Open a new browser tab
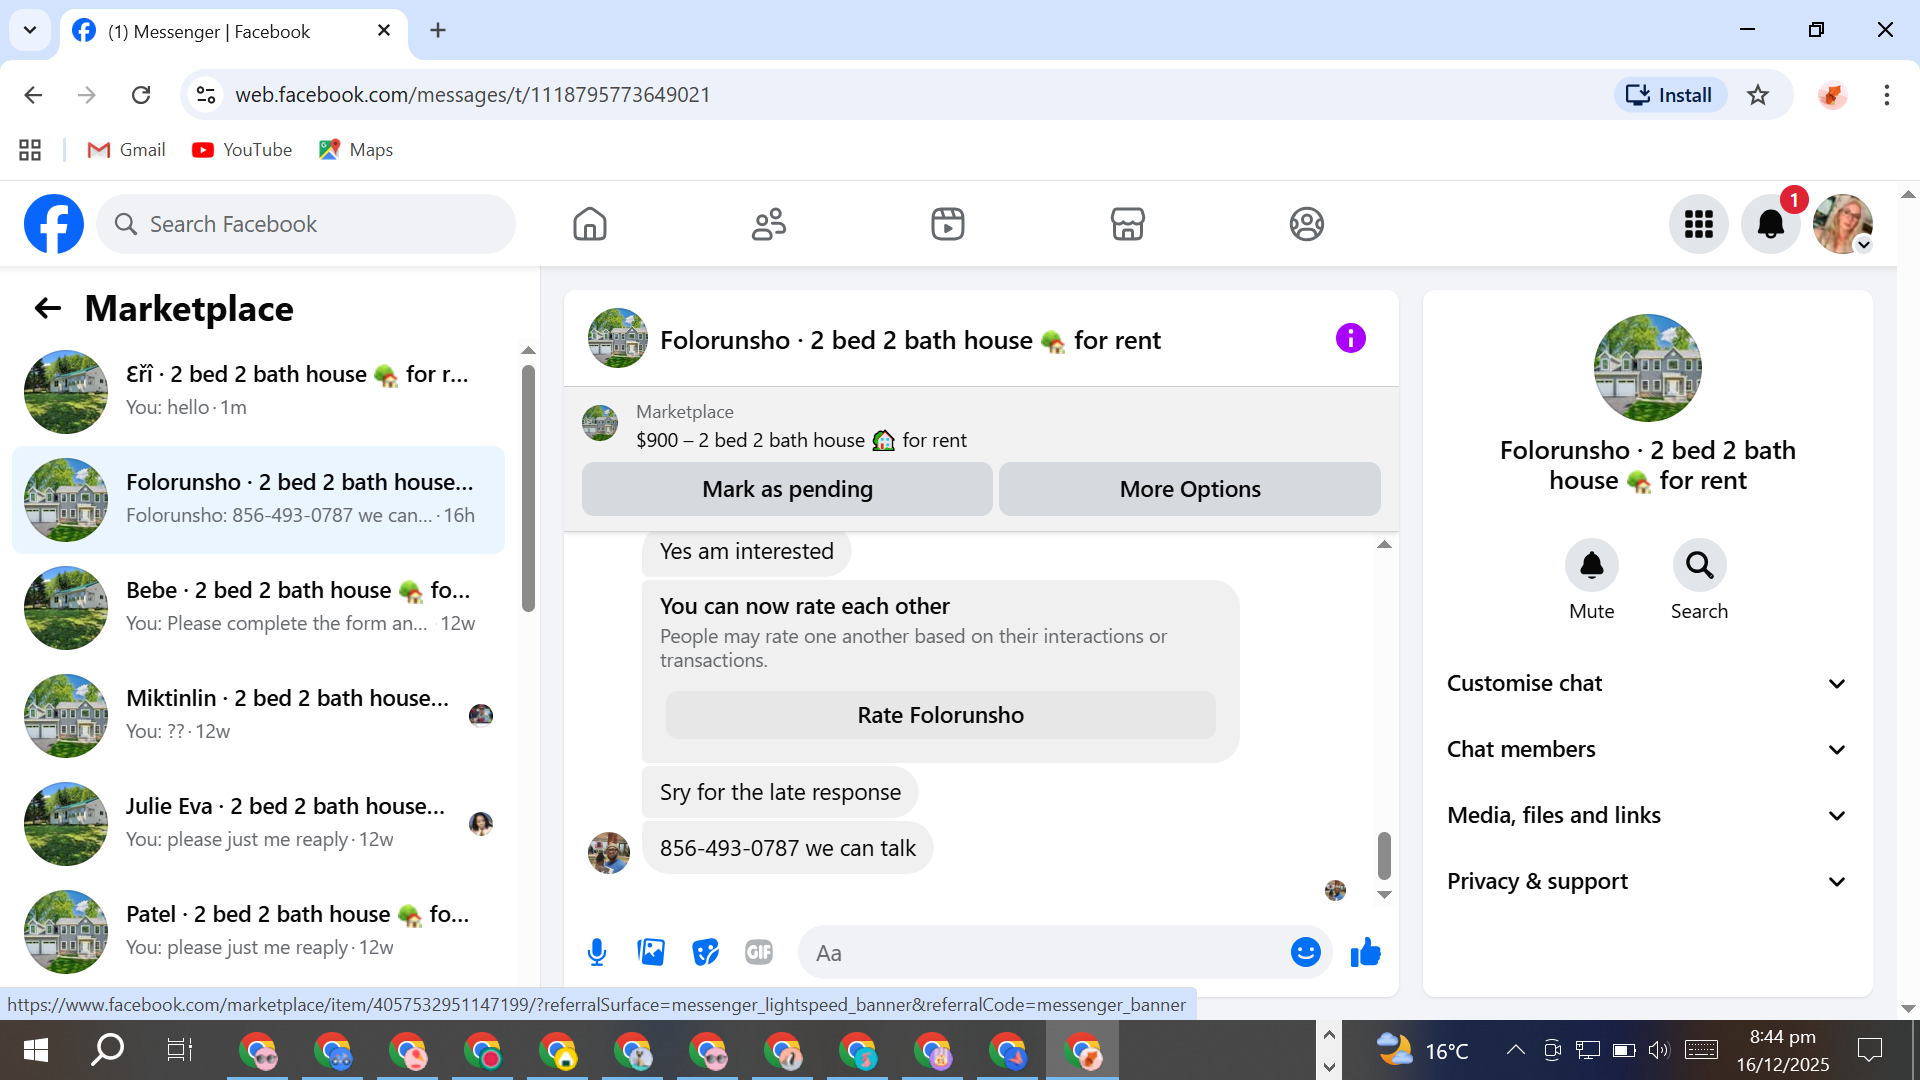The height and width of the screenshot is (1080, 1920). (x=438, y=30)
